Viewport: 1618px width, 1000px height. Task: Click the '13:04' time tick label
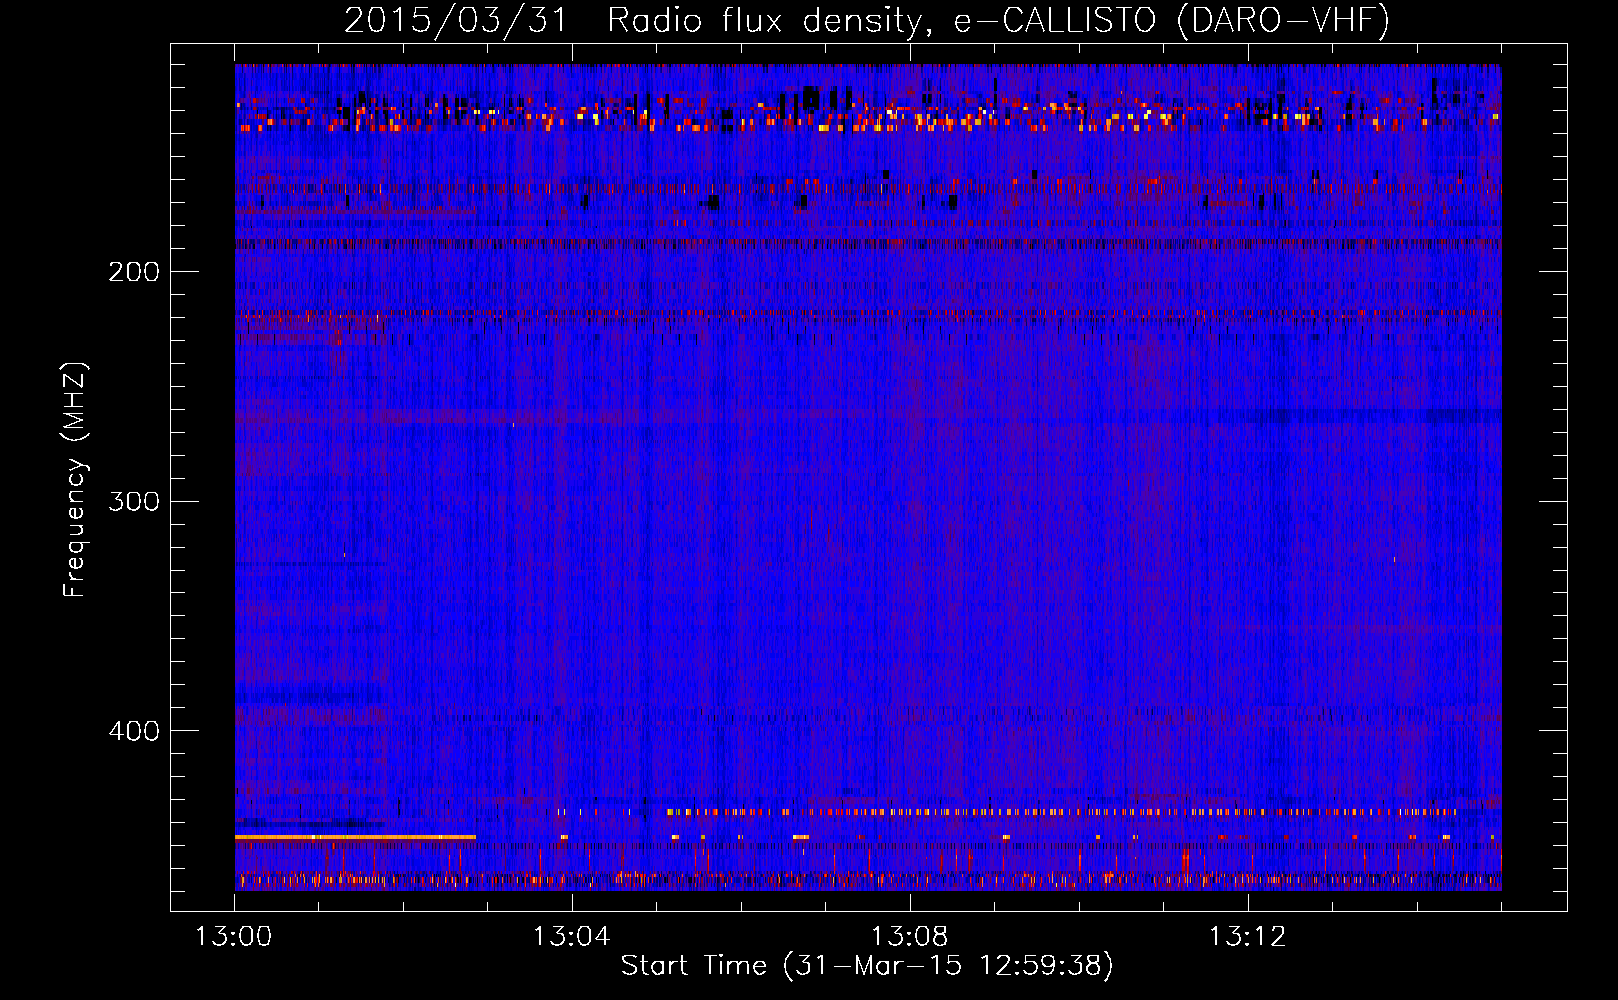coord(571,937)
